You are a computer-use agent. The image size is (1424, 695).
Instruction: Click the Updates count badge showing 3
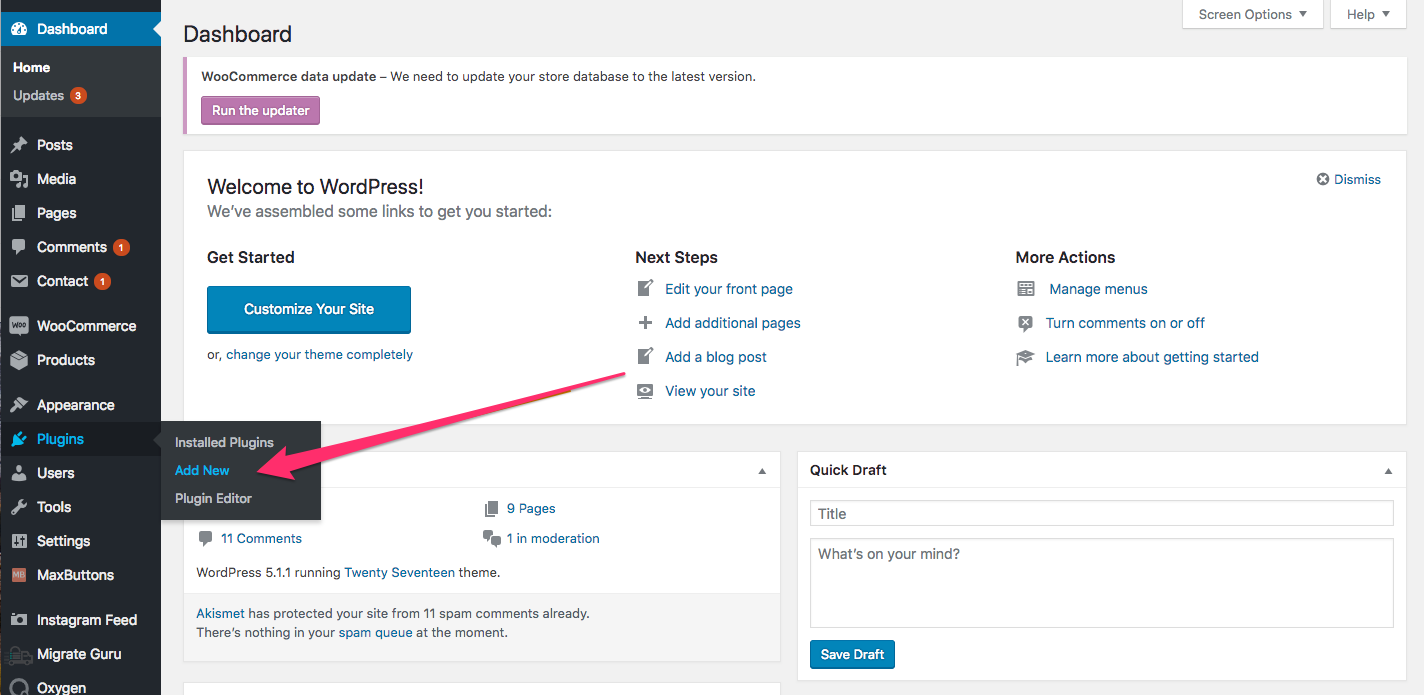click(x=78, y=96)
